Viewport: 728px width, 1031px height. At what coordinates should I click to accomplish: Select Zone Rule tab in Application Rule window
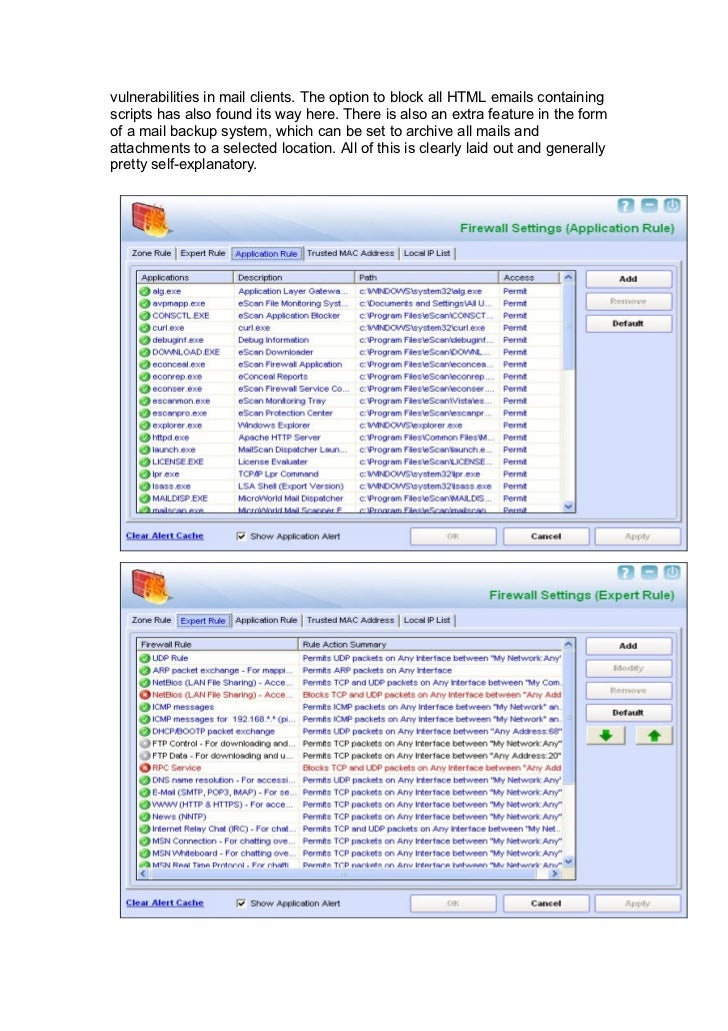click(151, 253)
